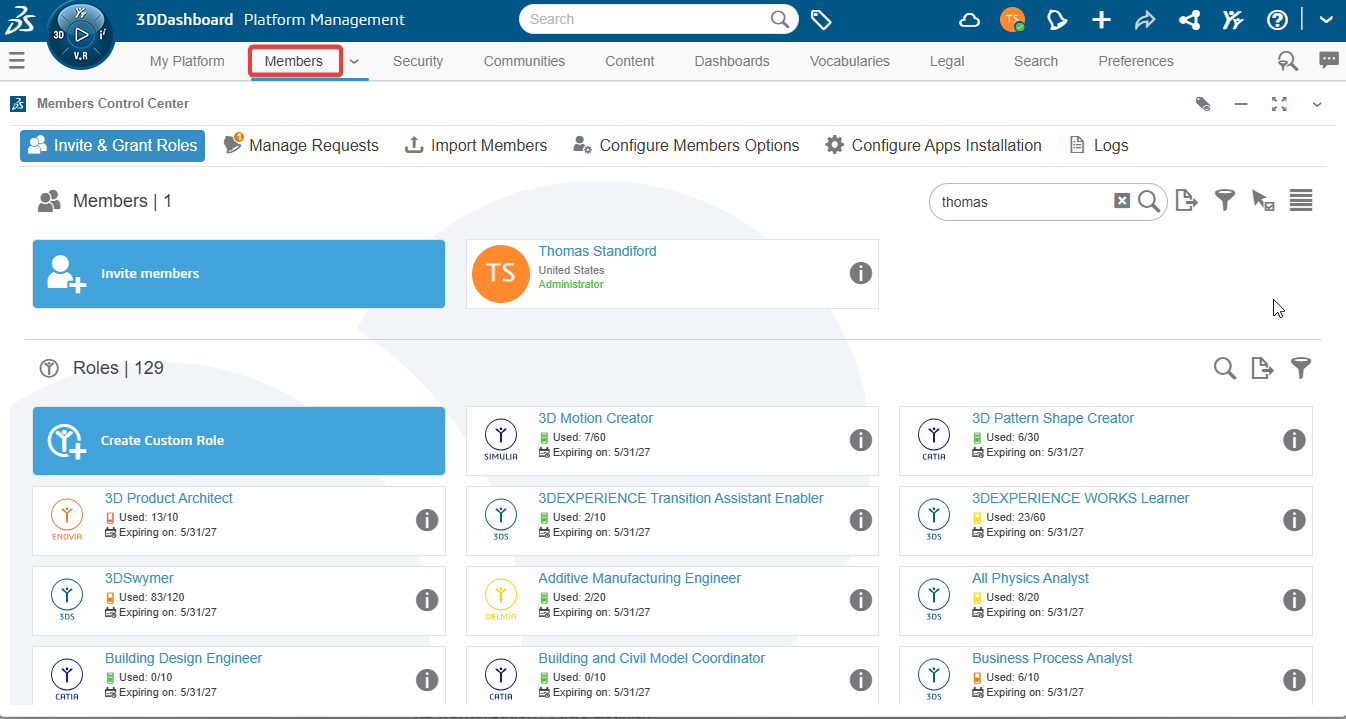The height and width of the screenshot is (719, 1346).
Task: Search roles with magnifier icon
Action: [1225, 368]
